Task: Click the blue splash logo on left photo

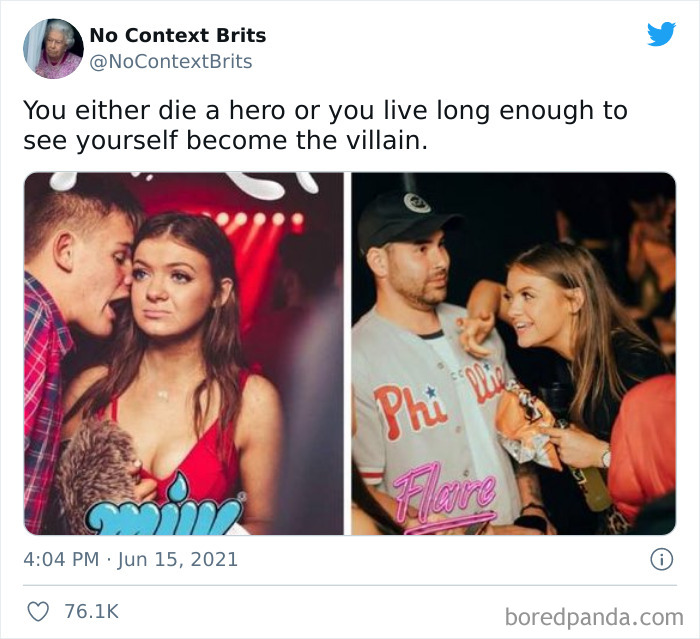Action: [x=164, y=508]
